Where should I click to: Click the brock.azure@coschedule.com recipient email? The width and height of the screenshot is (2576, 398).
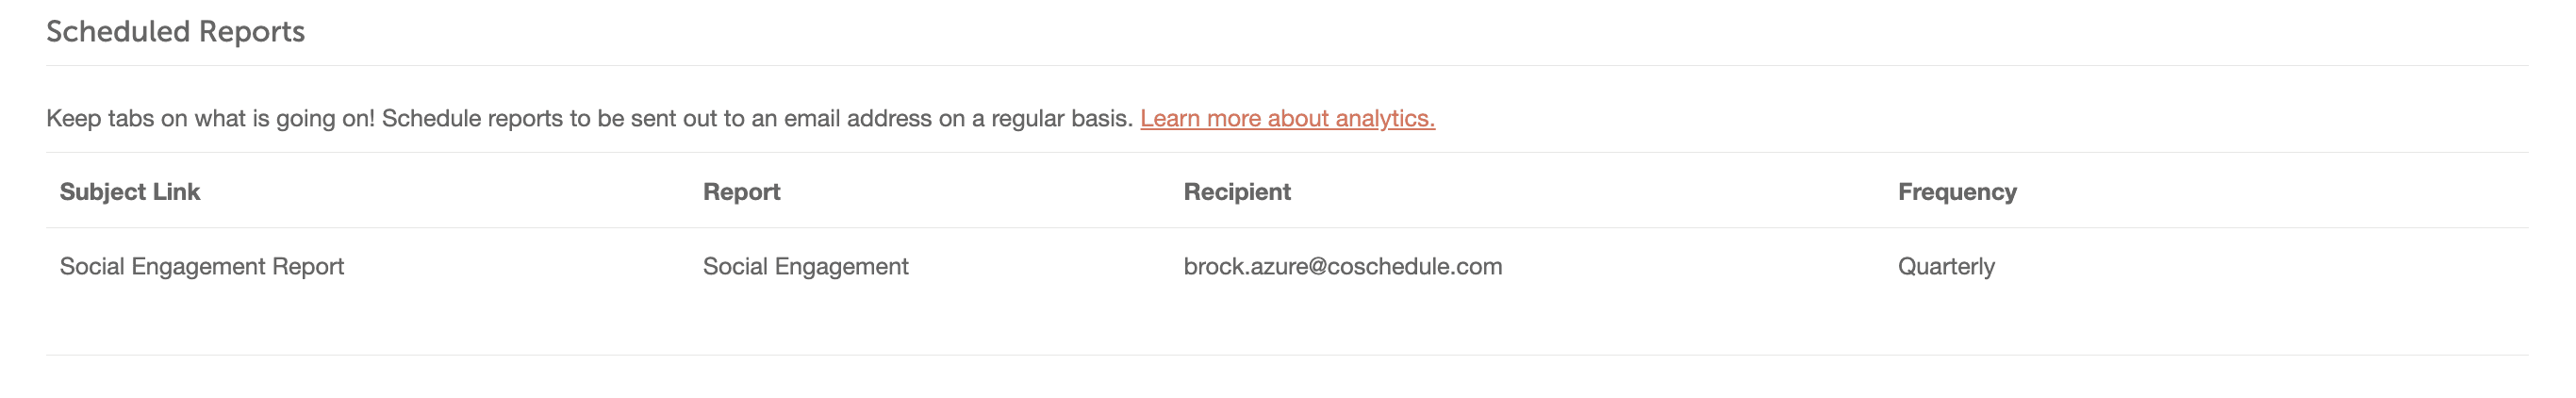(x=1342, y=267)
